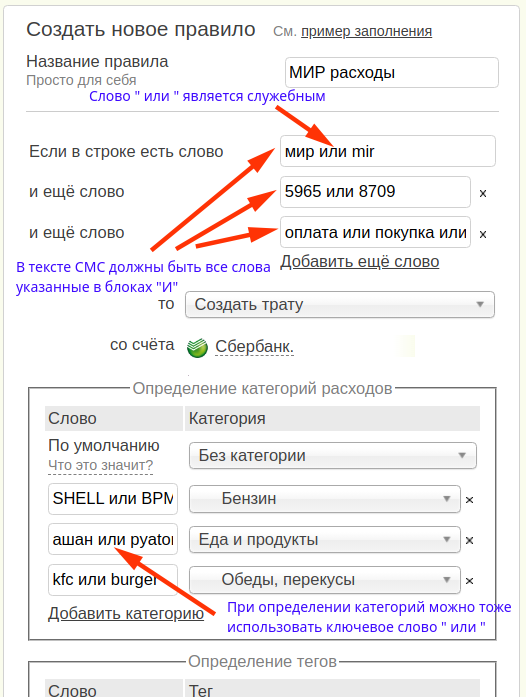Remove the '5965 или 8709' word row
Image resolution: width=526 pixels, height=697 pixels.
point(483,193)
